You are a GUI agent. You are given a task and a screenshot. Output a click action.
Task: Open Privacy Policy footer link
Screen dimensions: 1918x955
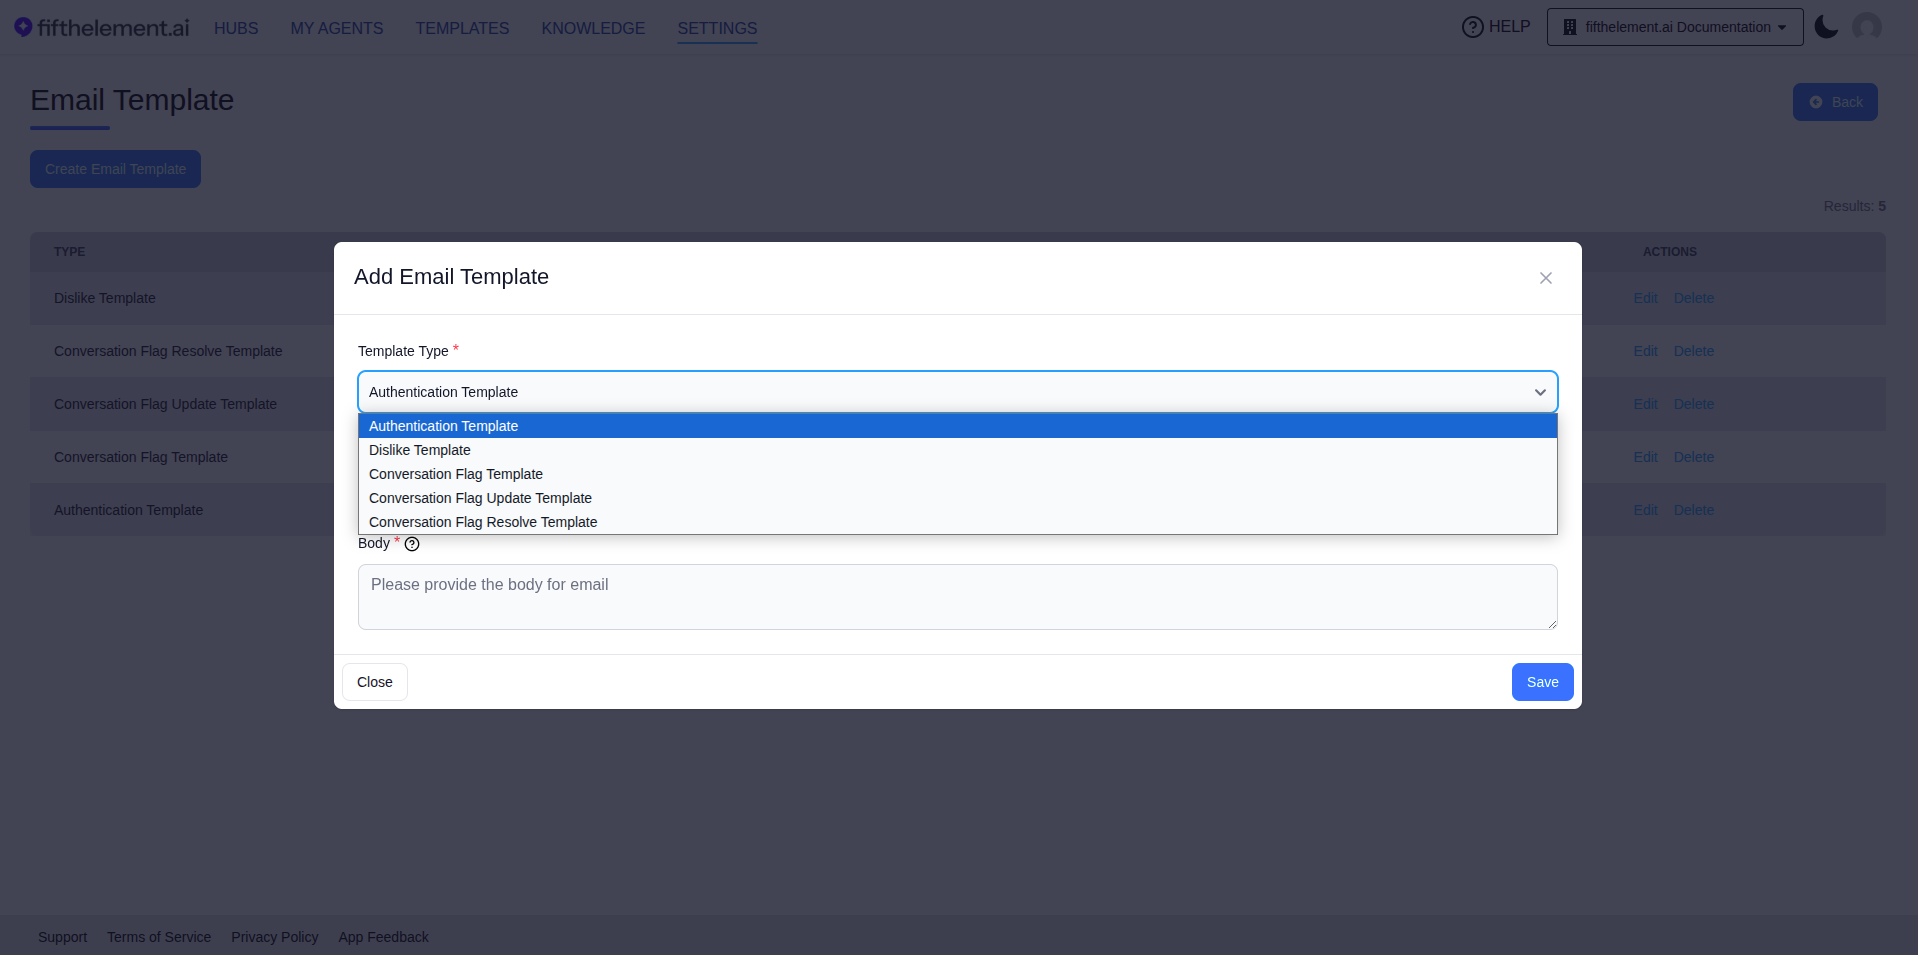(x=274, y=937)
